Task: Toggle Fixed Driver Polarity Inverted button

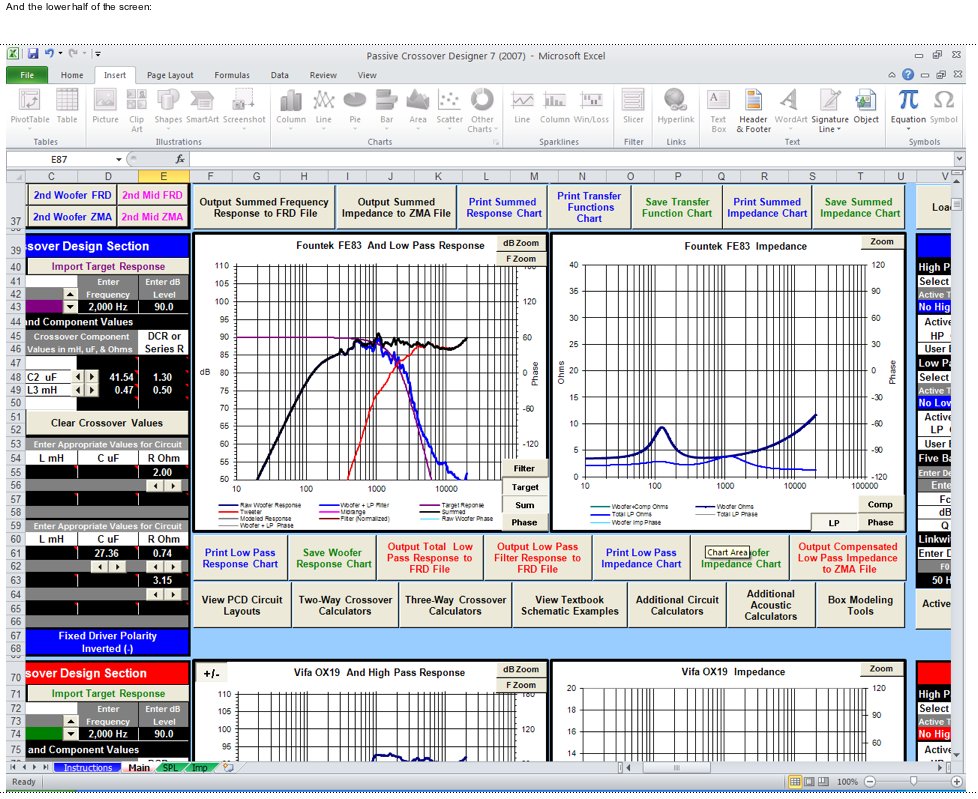Action: pyautogui.click(x=107, y=642)
